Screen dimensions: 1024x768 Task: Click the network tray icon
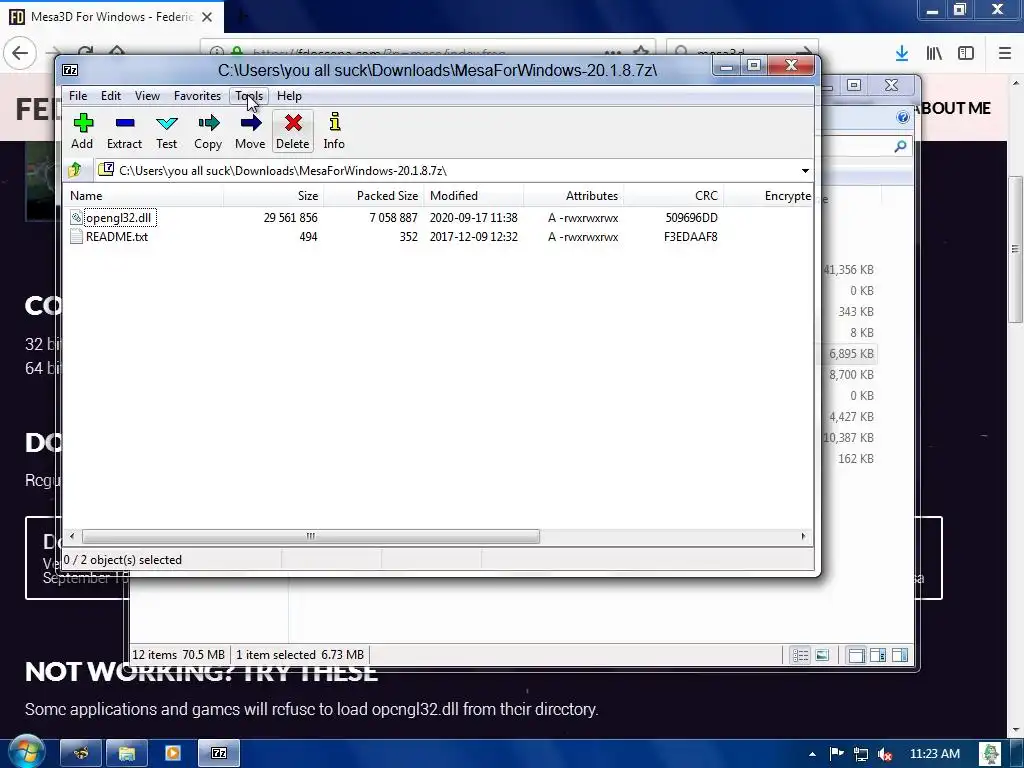coord(861,754)
